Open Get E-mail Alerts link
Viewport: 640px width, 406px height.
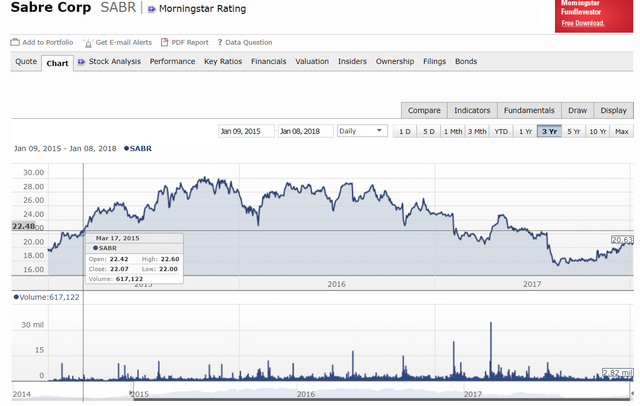[123, 42]
